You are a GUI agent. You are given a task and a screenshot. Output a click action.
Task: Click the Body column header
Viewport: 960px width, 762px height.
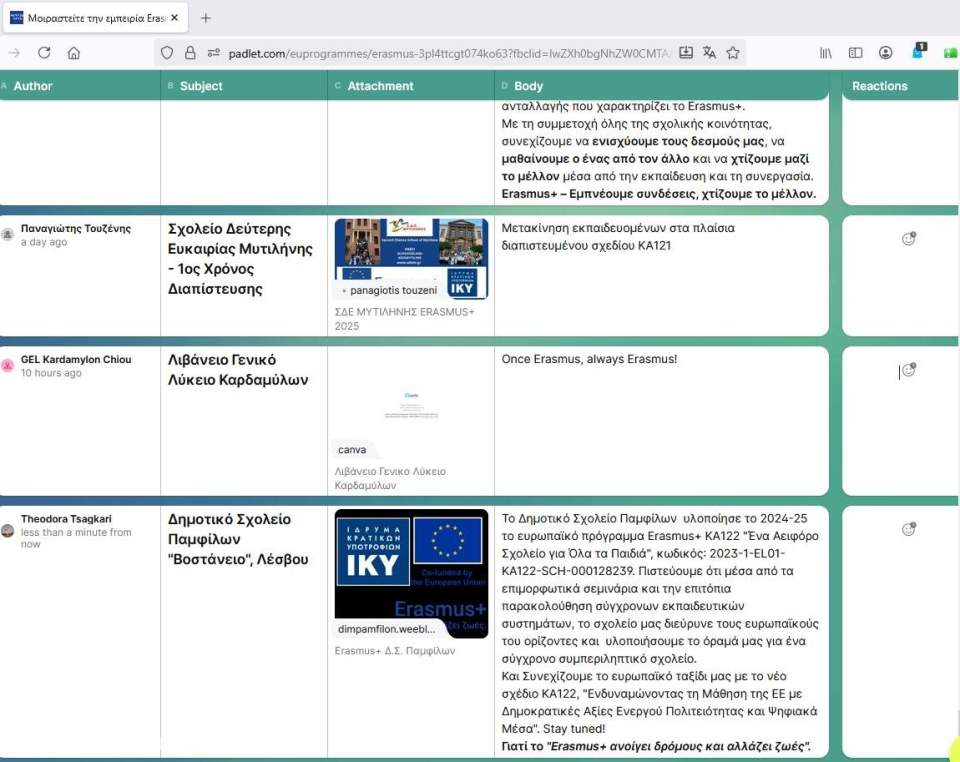(x=529, y=86)
